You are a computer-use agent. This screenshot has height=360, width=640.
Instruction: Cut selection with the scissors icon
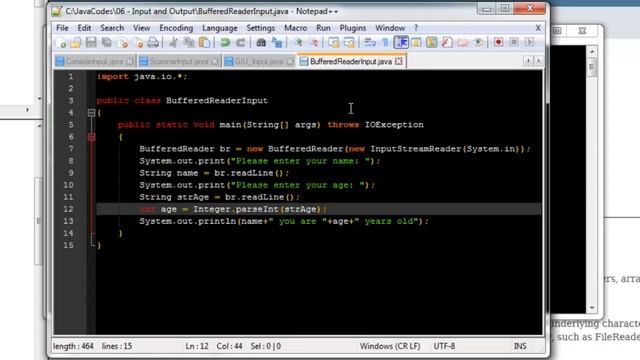coord(173,42)
